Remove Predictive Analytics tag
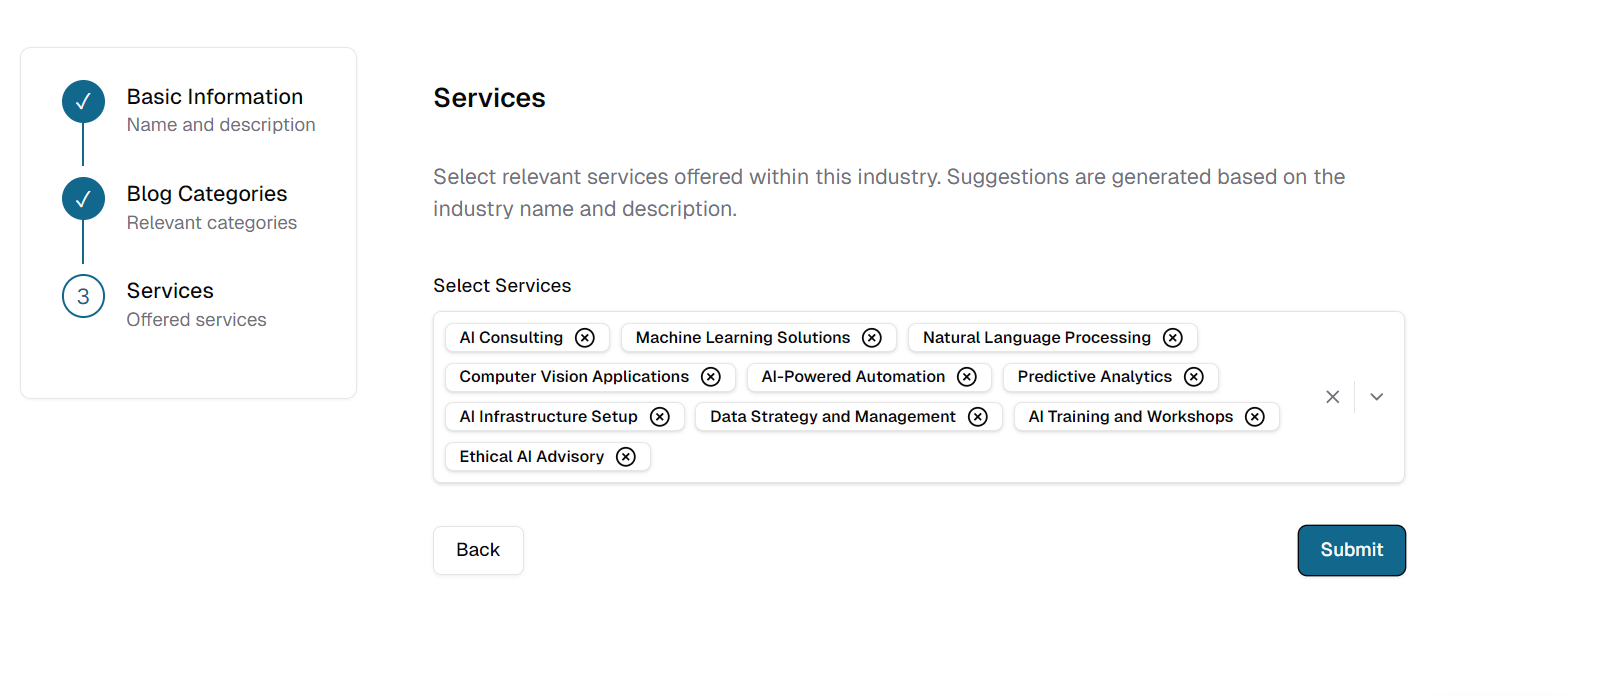1601x697 pixels. tap(1194, 377)
